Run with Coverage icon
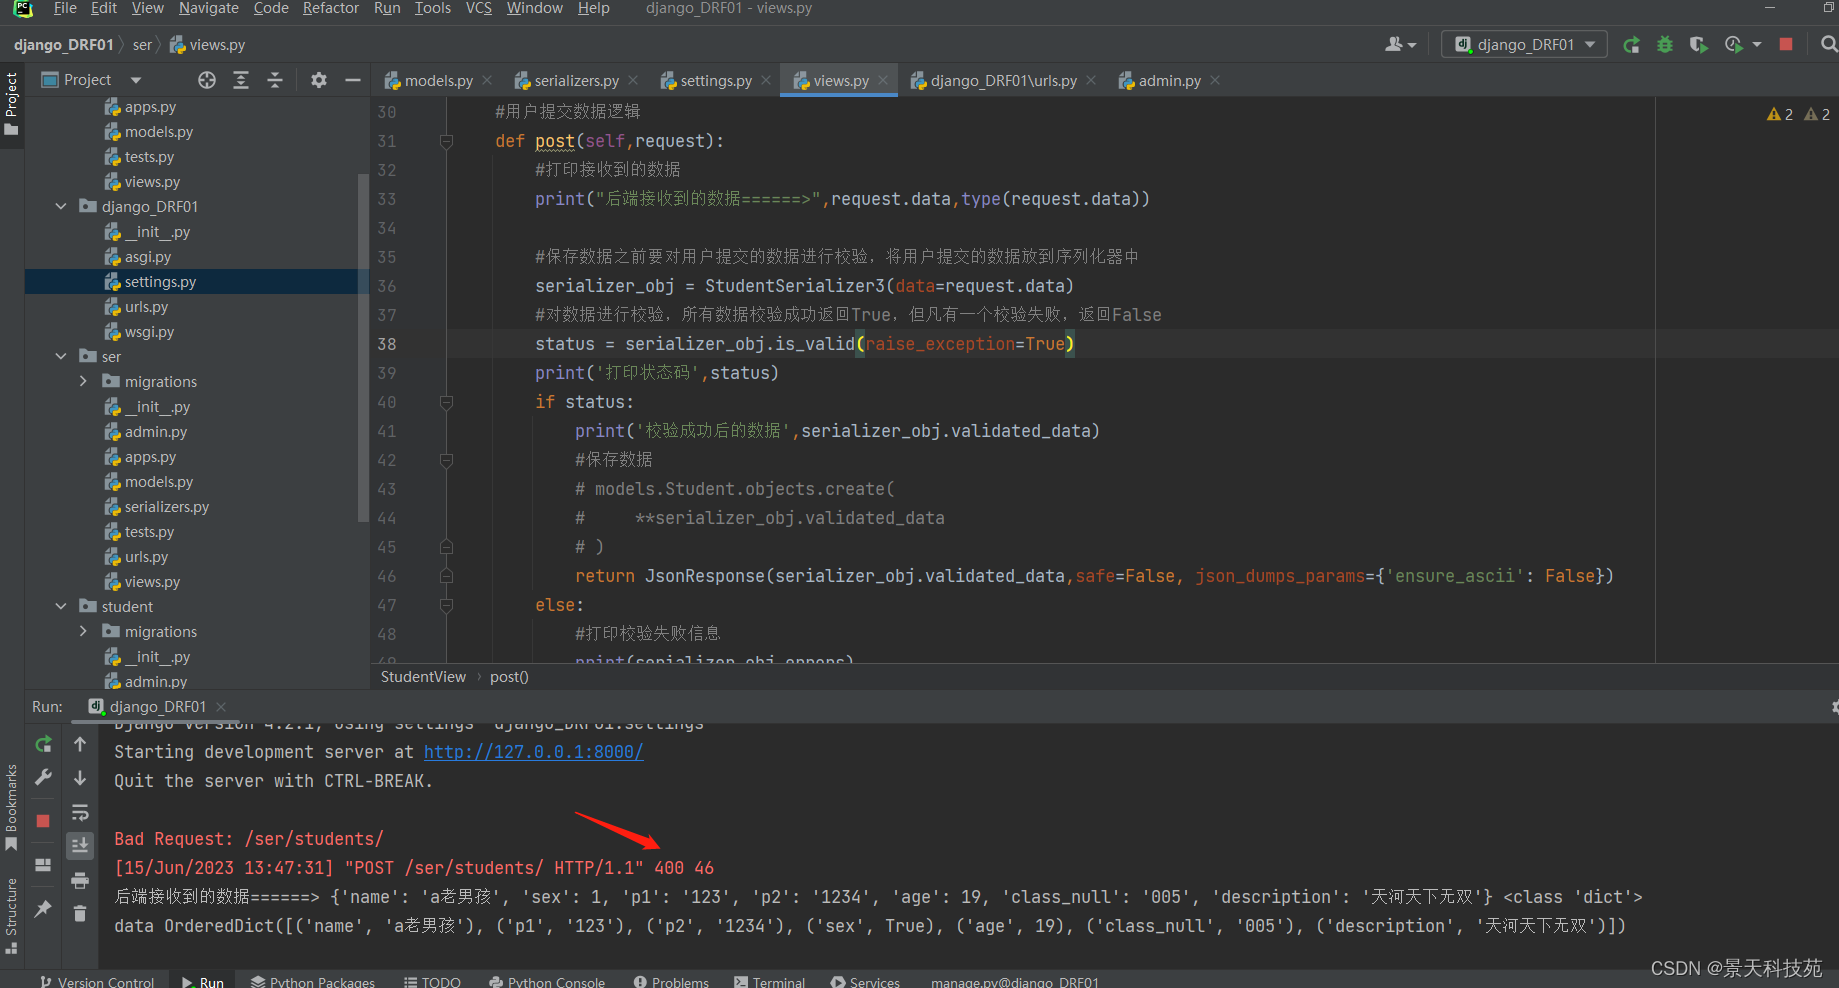1839x988 pixels. (x=1698, y=44)
